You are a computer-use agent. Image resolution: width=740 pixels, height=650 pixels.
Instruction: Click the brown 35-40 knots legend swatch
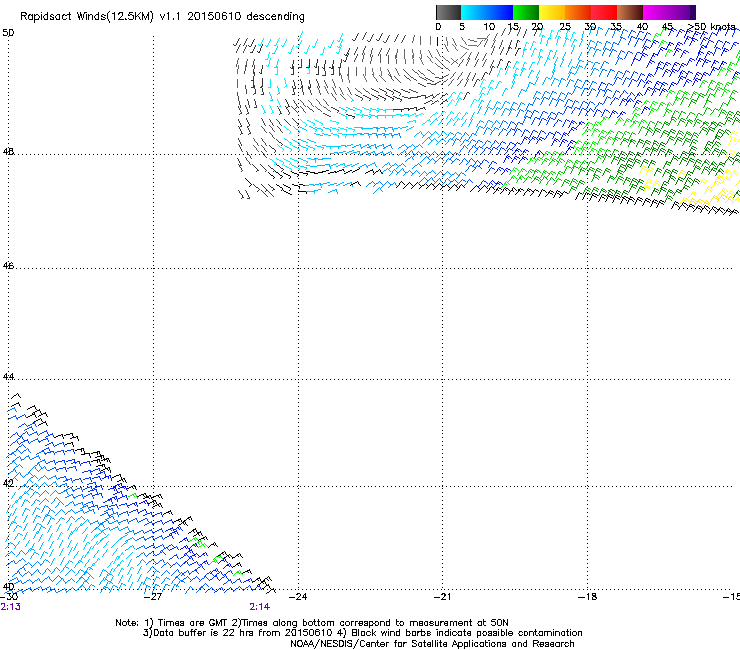pos(630,12)
